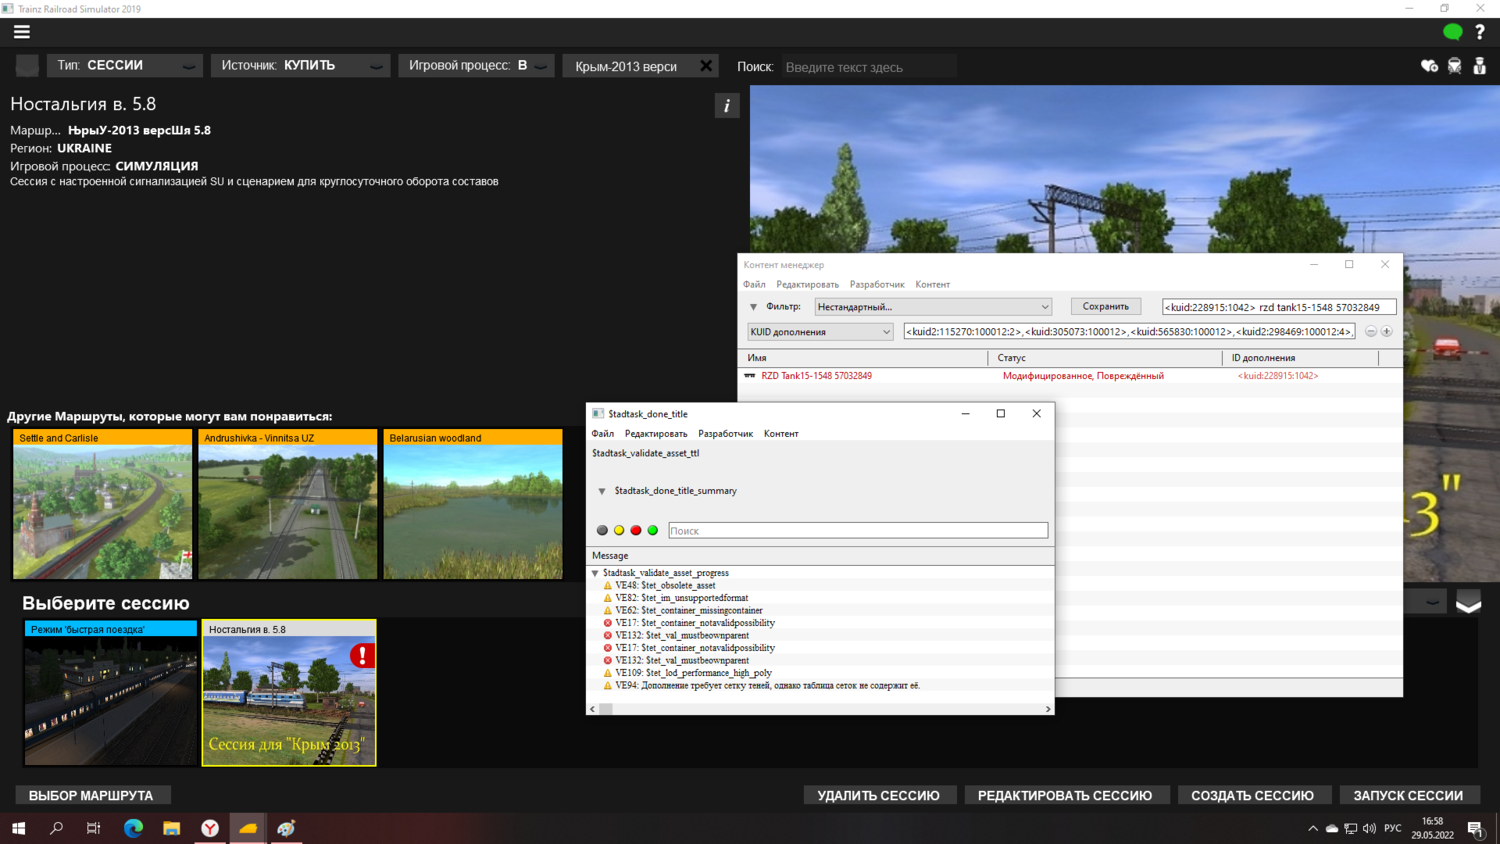The height and width of the screenshot is (844, 1500).
Task: Toggle the red error message filter
Action: (x=636, y=531)
